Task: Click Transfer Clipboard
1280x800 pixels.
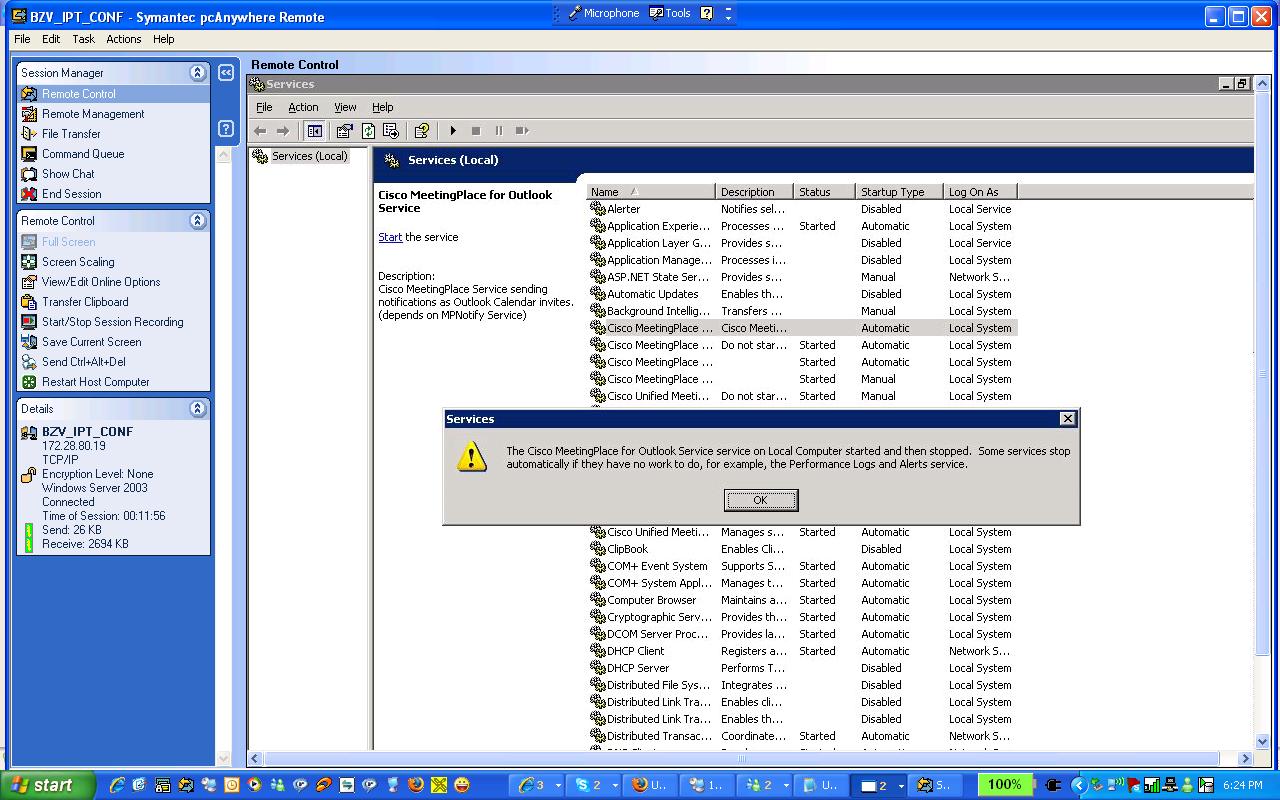Action: 85,302
